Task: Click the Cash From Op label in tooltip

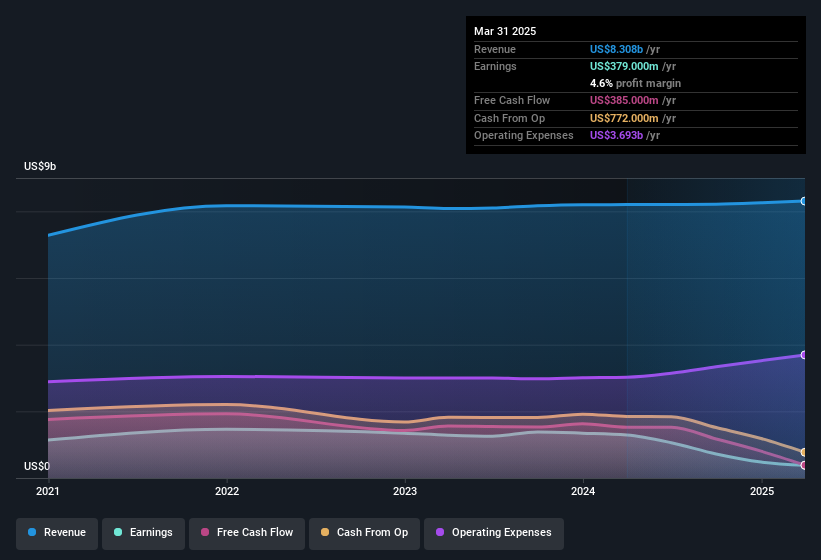Action: tap(509, 118)
